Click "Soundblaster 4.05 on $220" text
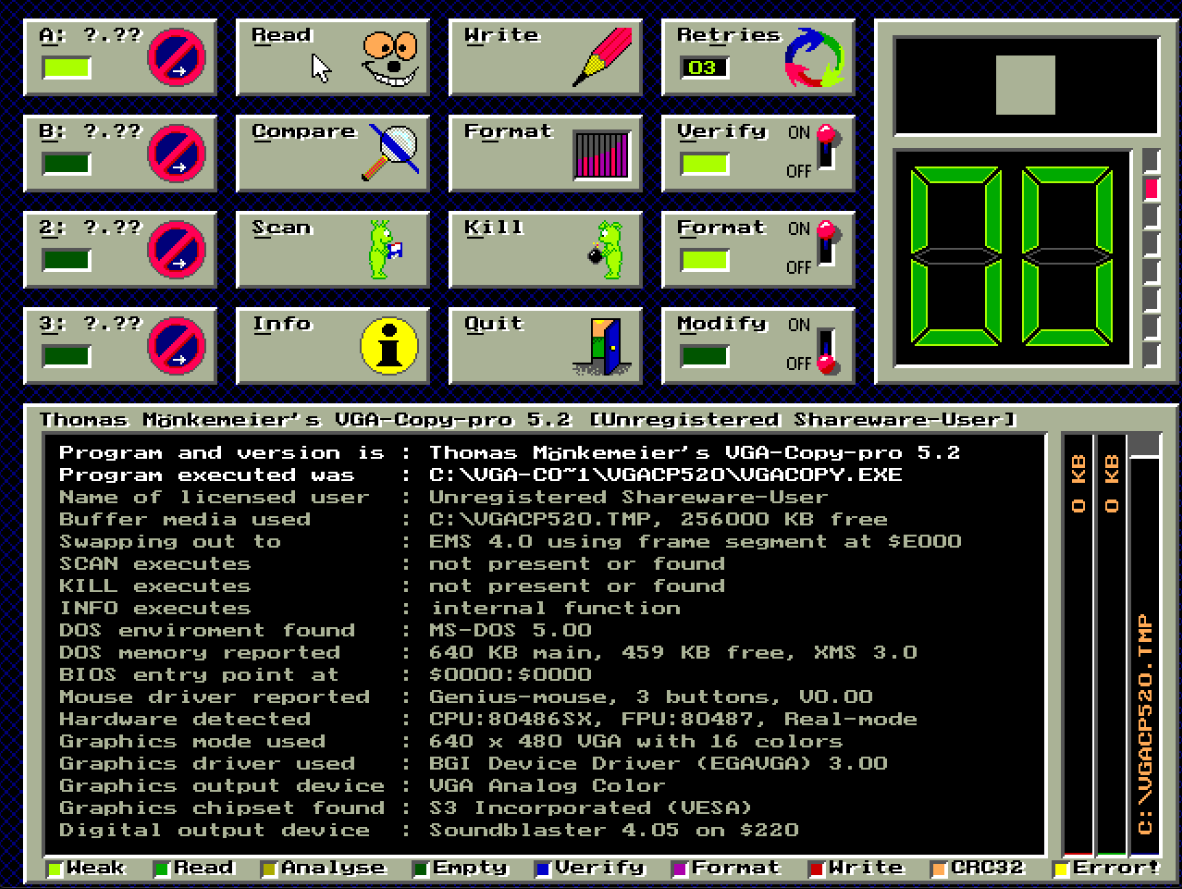The height and width of the screenshot is (889, 1182). [x=613, y=830]
